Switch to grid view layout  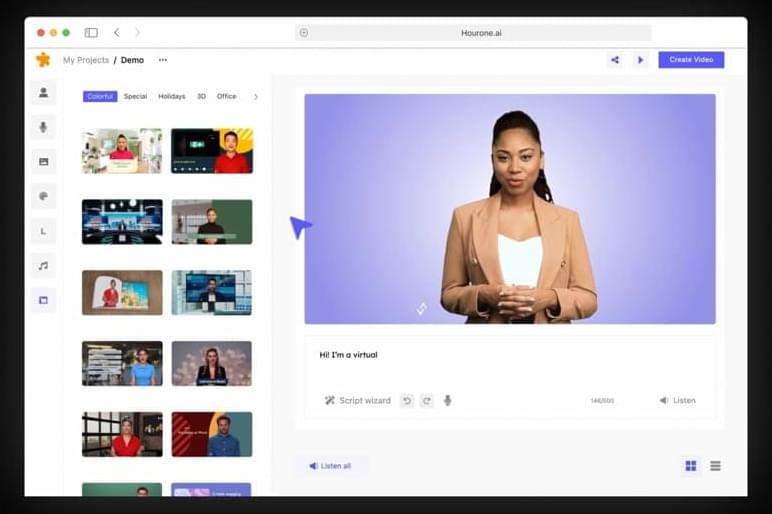690,466
